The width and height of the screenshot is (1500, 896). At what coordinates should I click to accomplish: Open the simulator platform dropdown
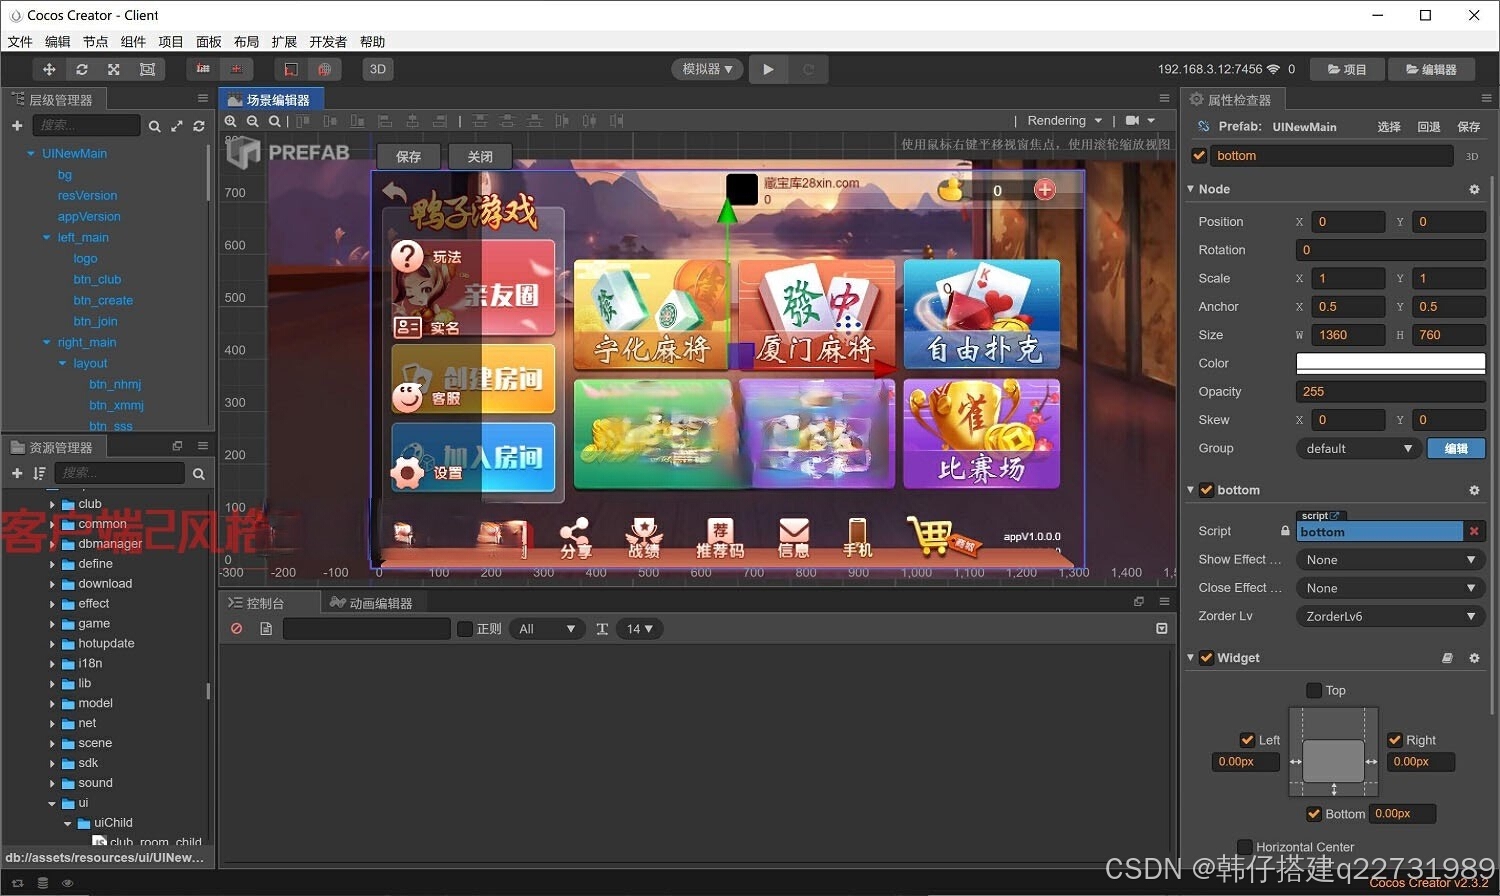pos(707,69)
